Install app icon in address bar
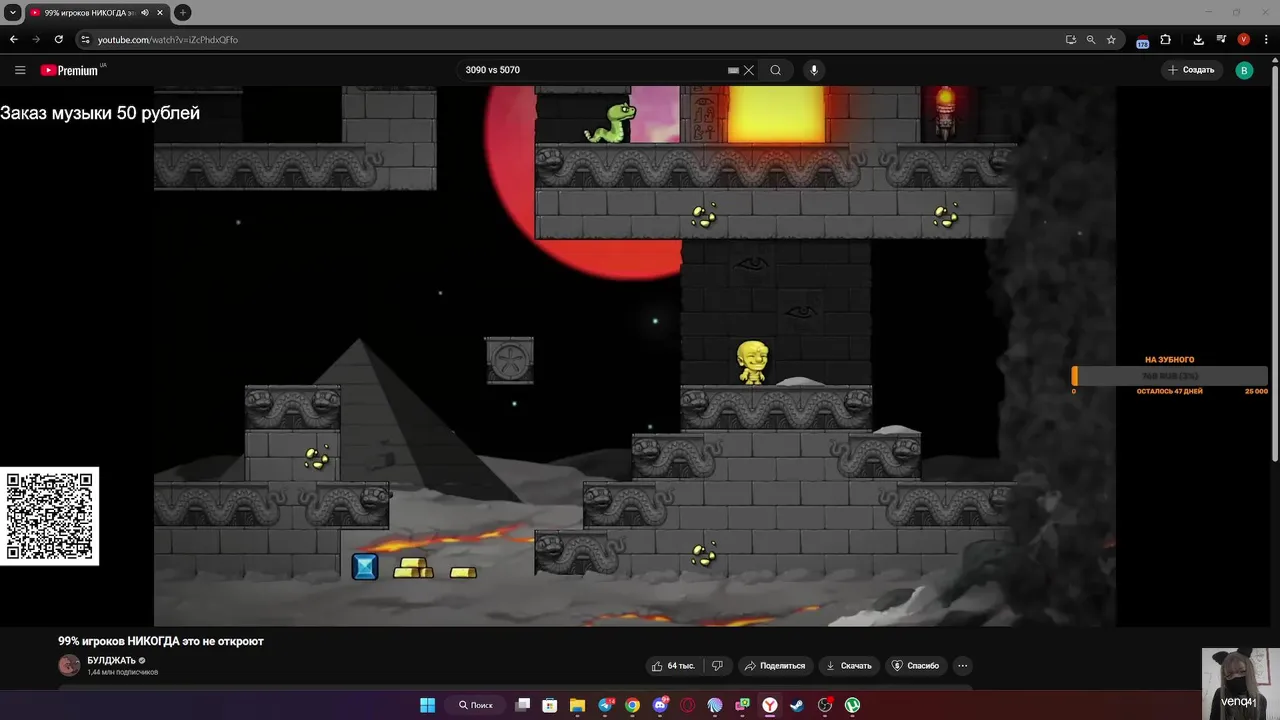 tap(1071, 40)
